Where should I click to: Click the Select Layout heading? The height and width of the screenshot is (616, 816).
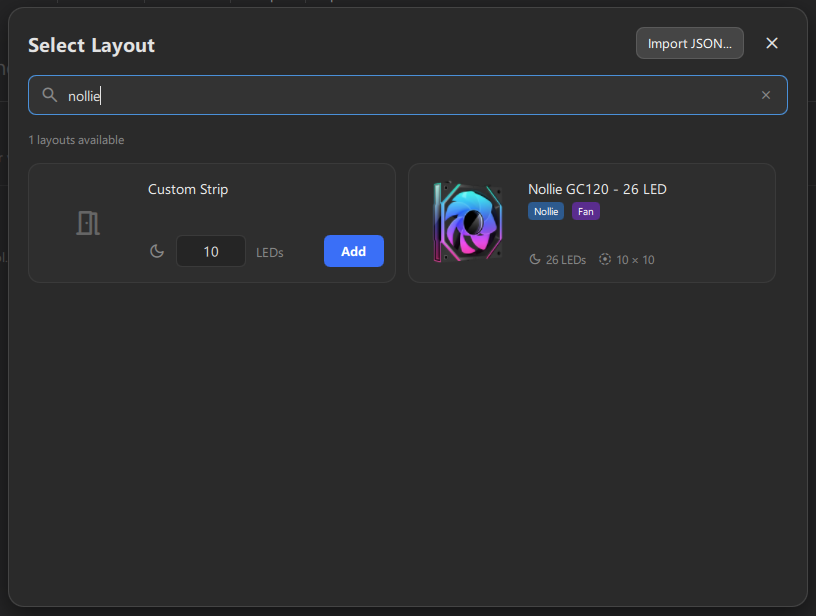(x=92, y=45)
